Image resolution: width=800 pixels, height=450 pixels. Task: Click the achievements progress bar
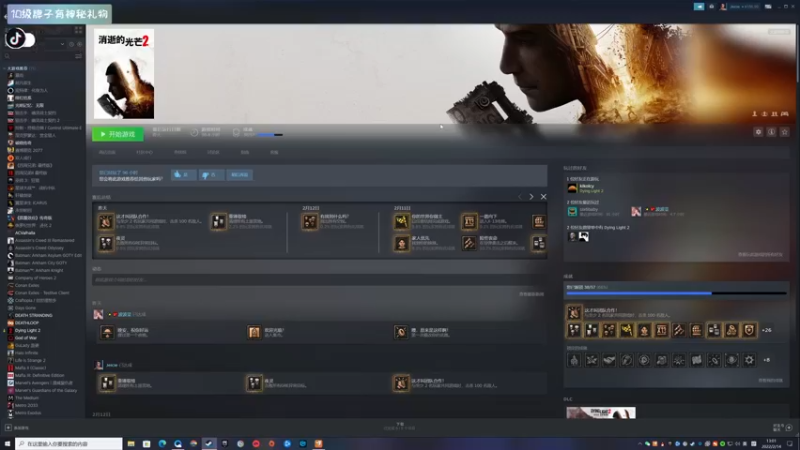pos(676,293)
